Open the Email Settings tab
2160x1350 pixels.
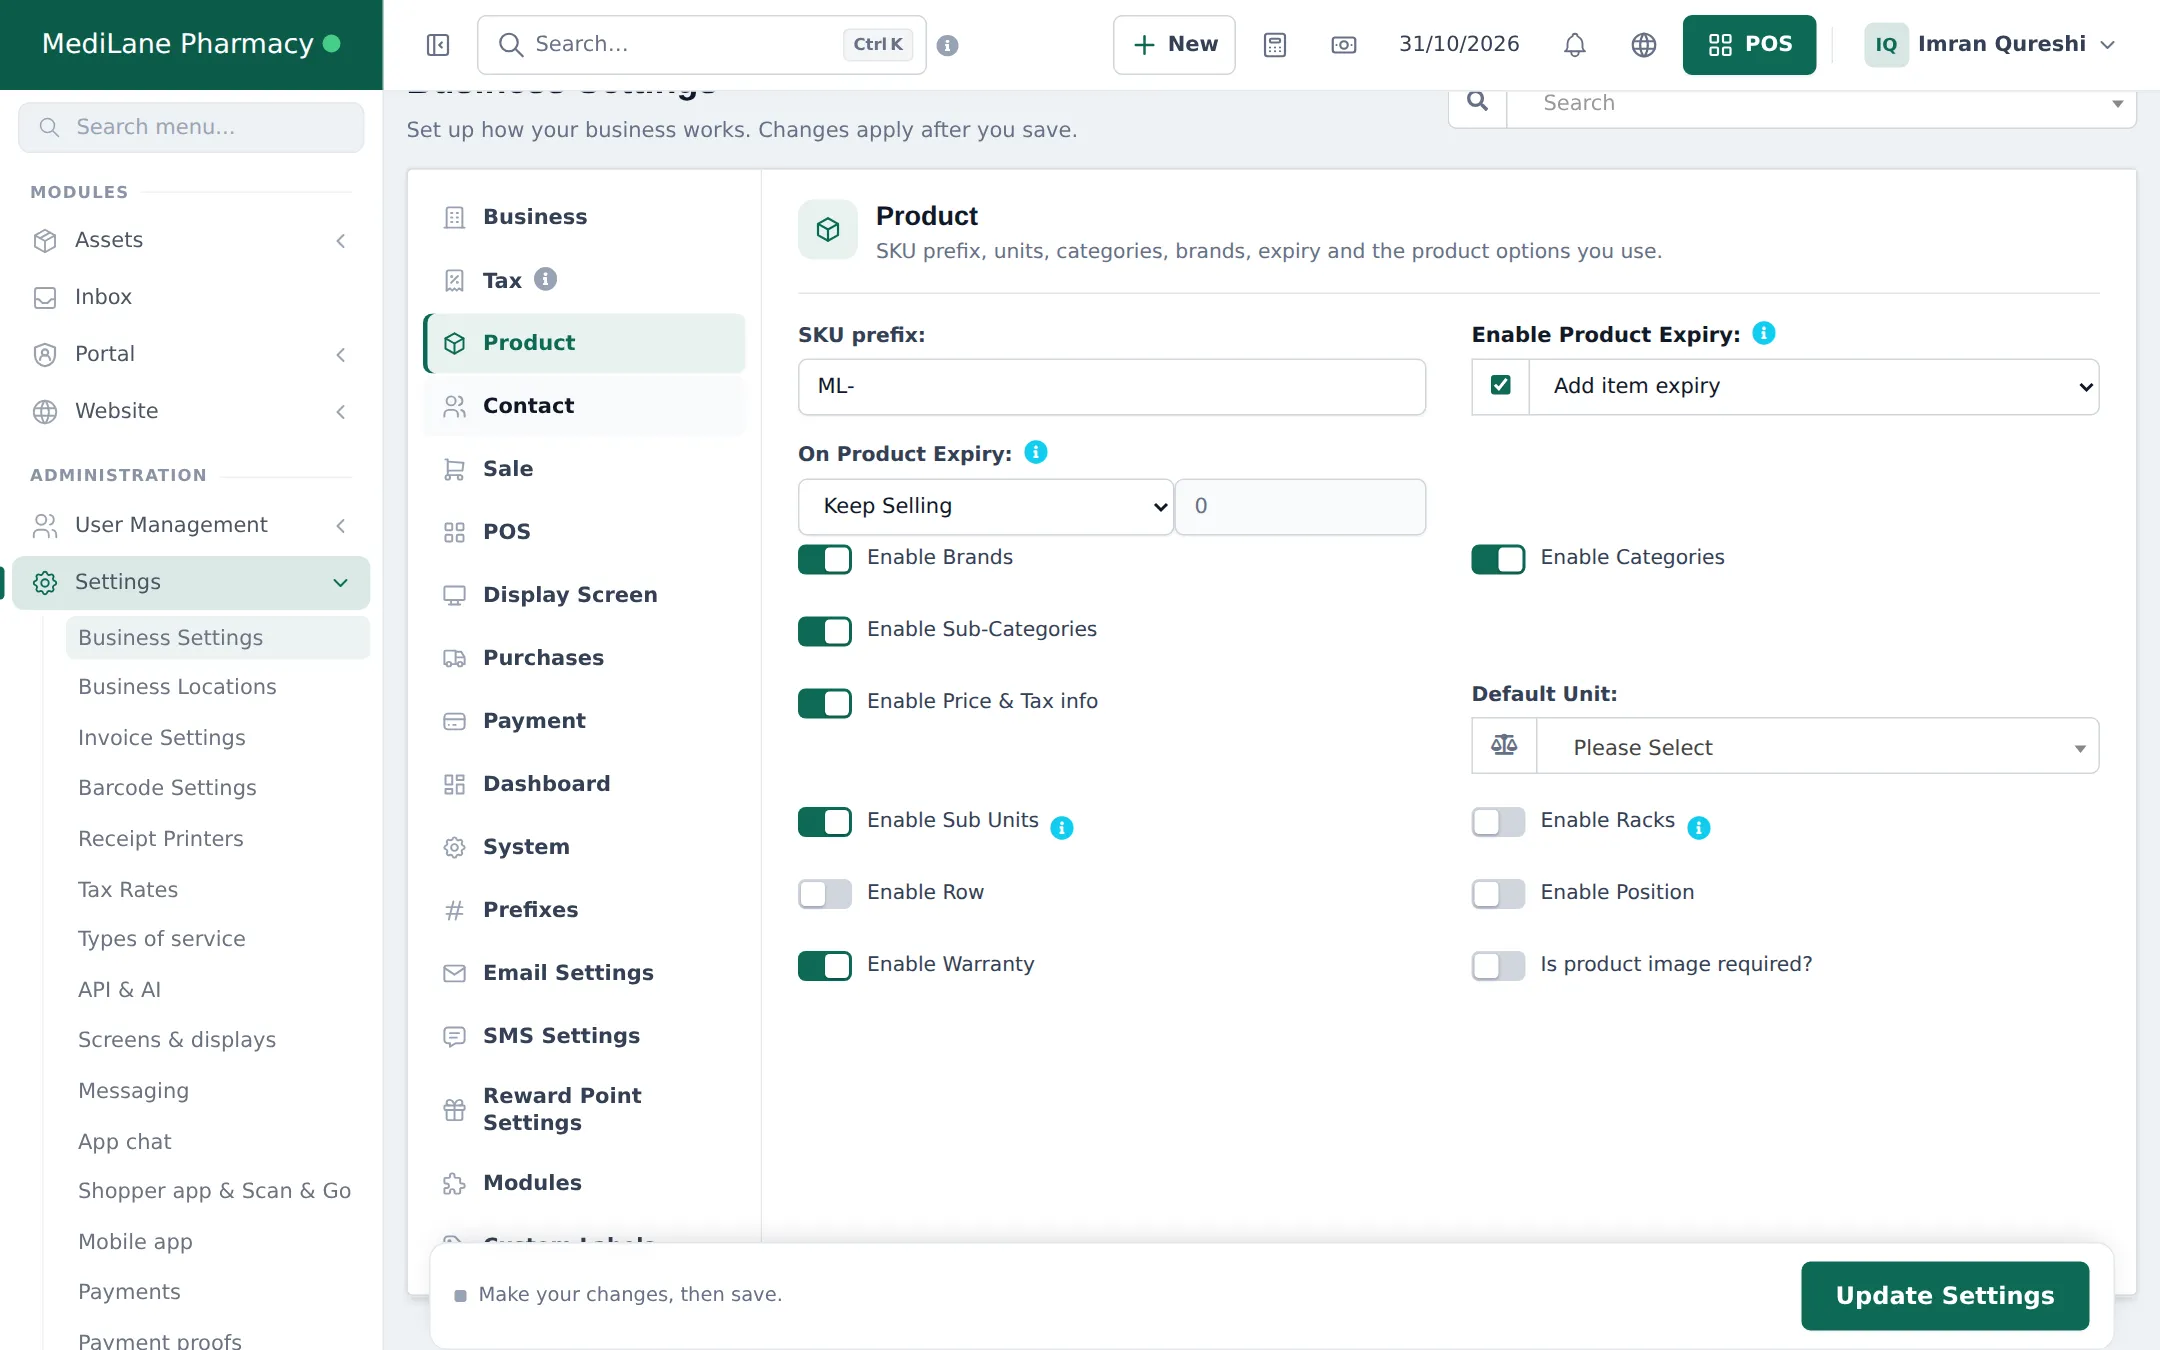click(x=585, y=973)
